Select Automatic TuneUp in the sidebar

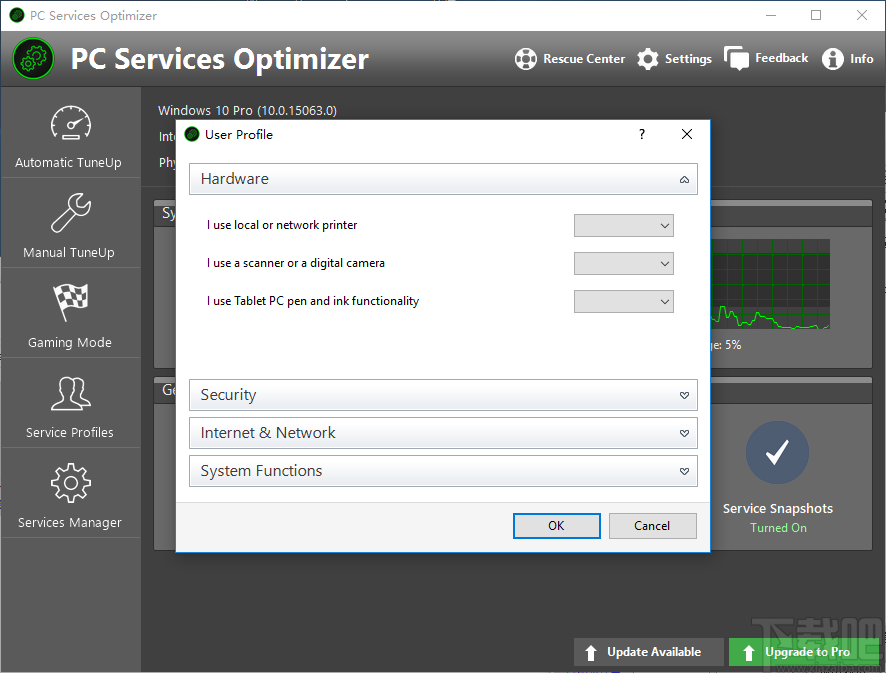coord(70,135)
